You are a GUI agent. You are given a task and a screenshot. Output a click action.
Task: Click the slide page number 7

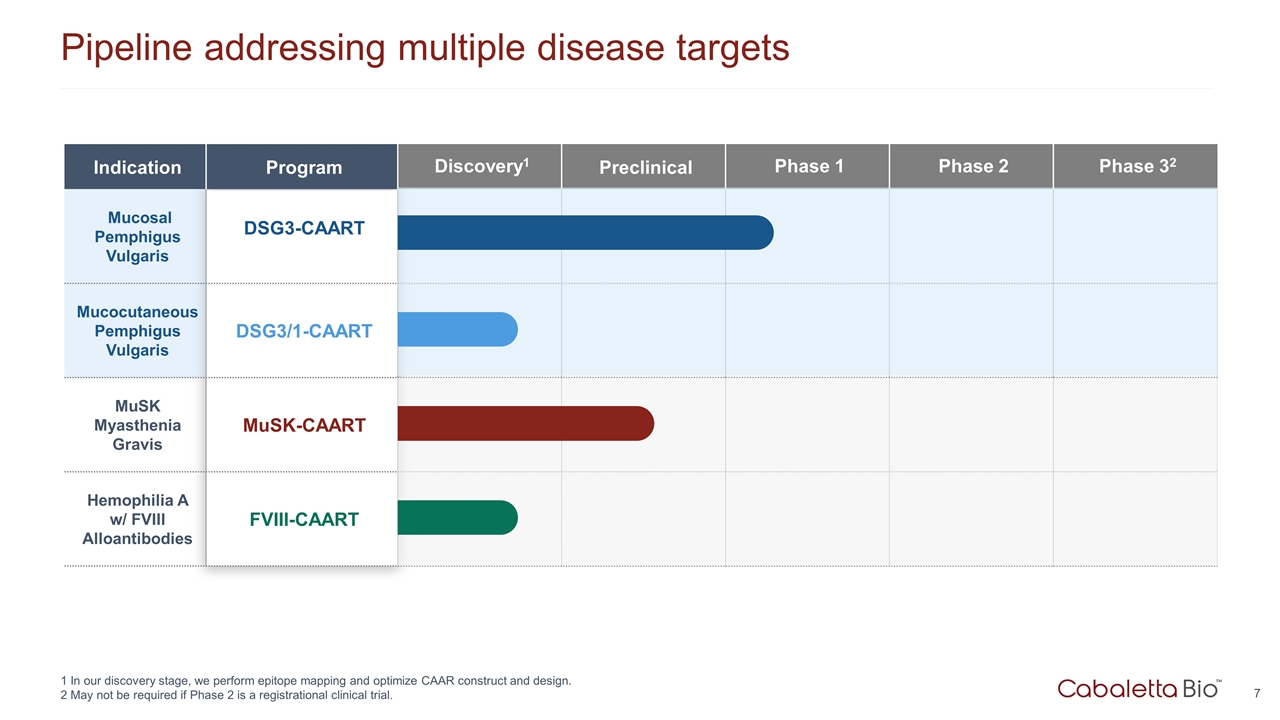[x=1256, y=693]
